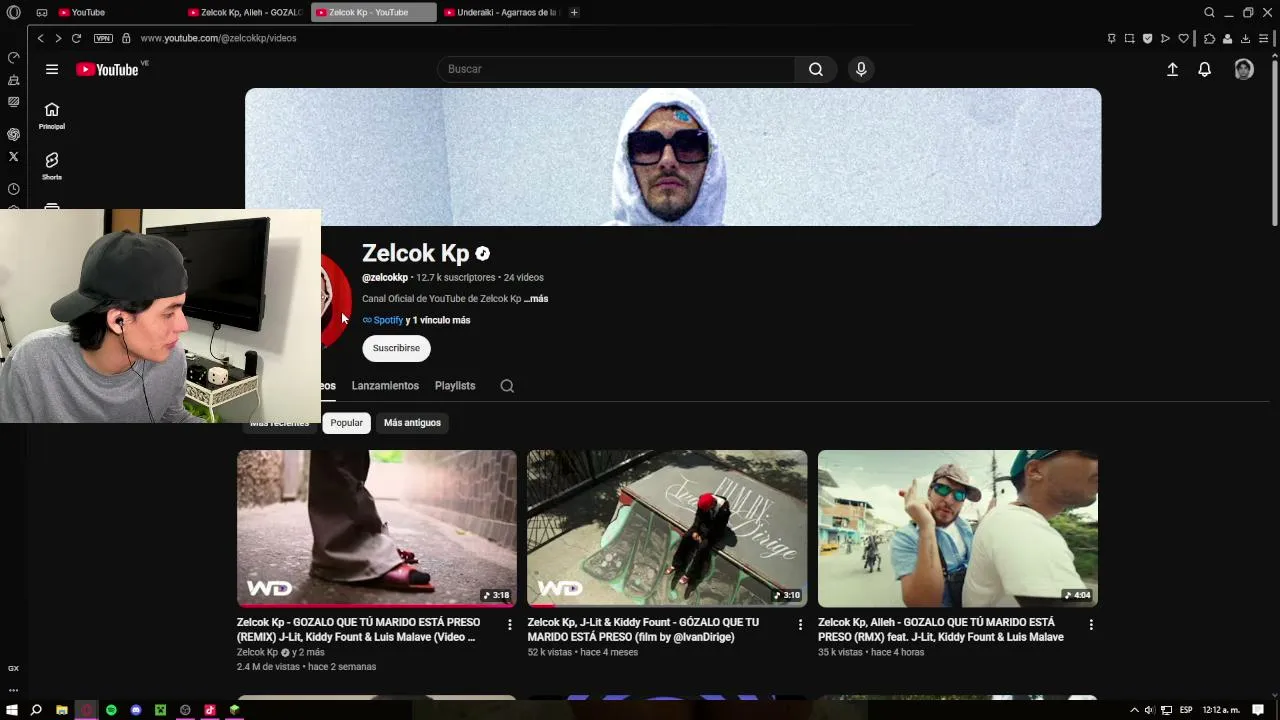Open the Lanzamientos channel tab
1280x720 pixels.
tap(385, 386)
